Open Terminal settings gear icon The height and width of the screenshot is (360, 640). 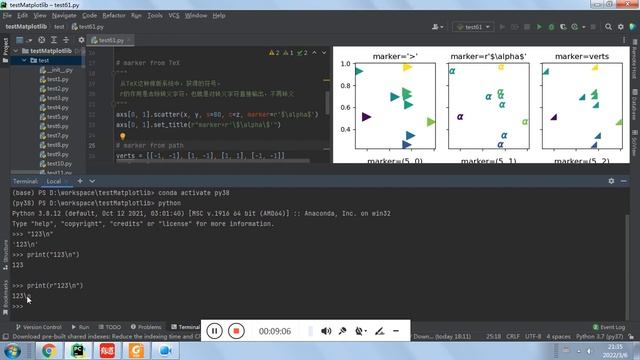[x=611, y=181]
